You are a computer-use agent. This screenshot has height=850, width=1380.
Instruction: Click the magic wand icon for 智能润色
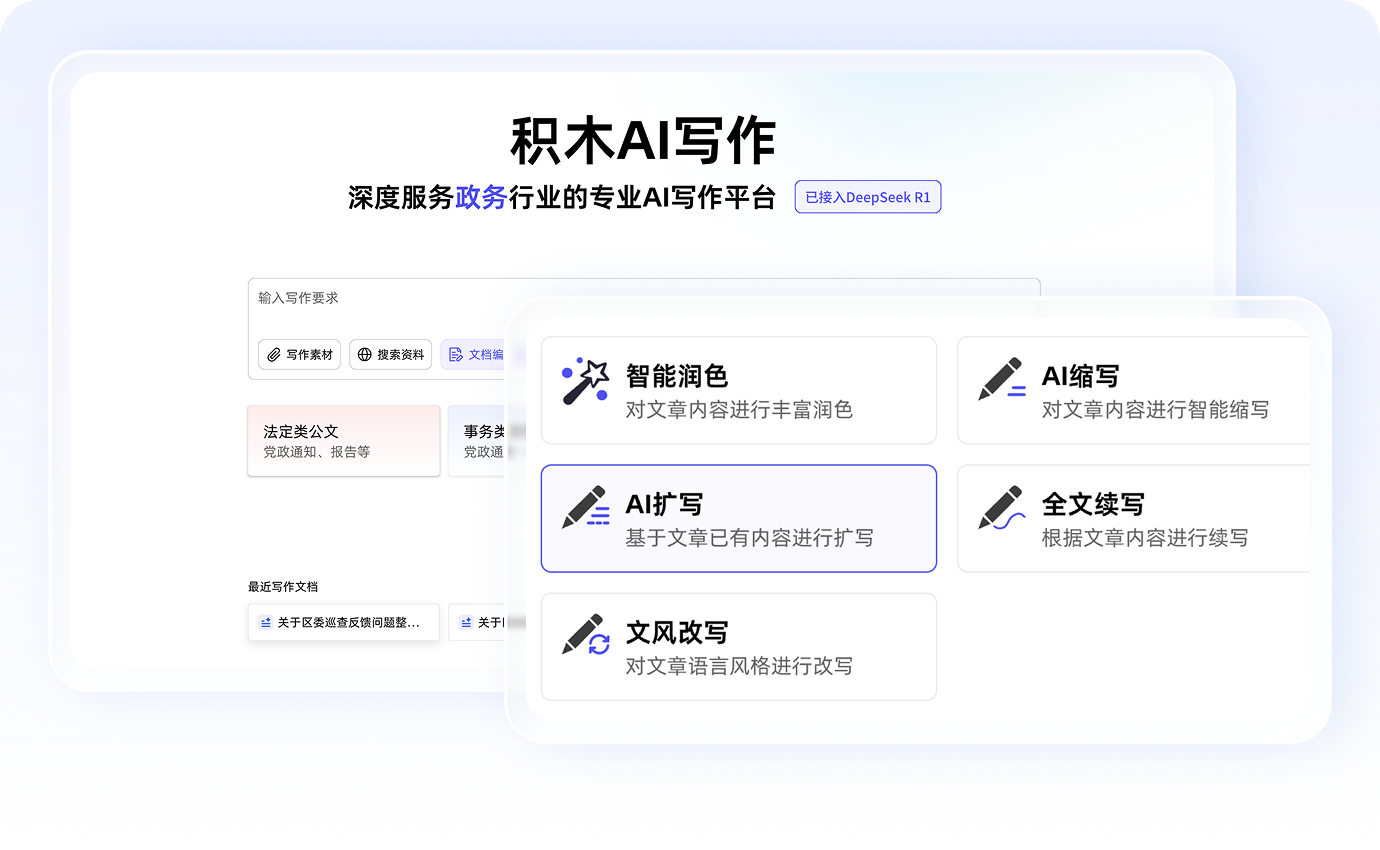coord(586,381)
